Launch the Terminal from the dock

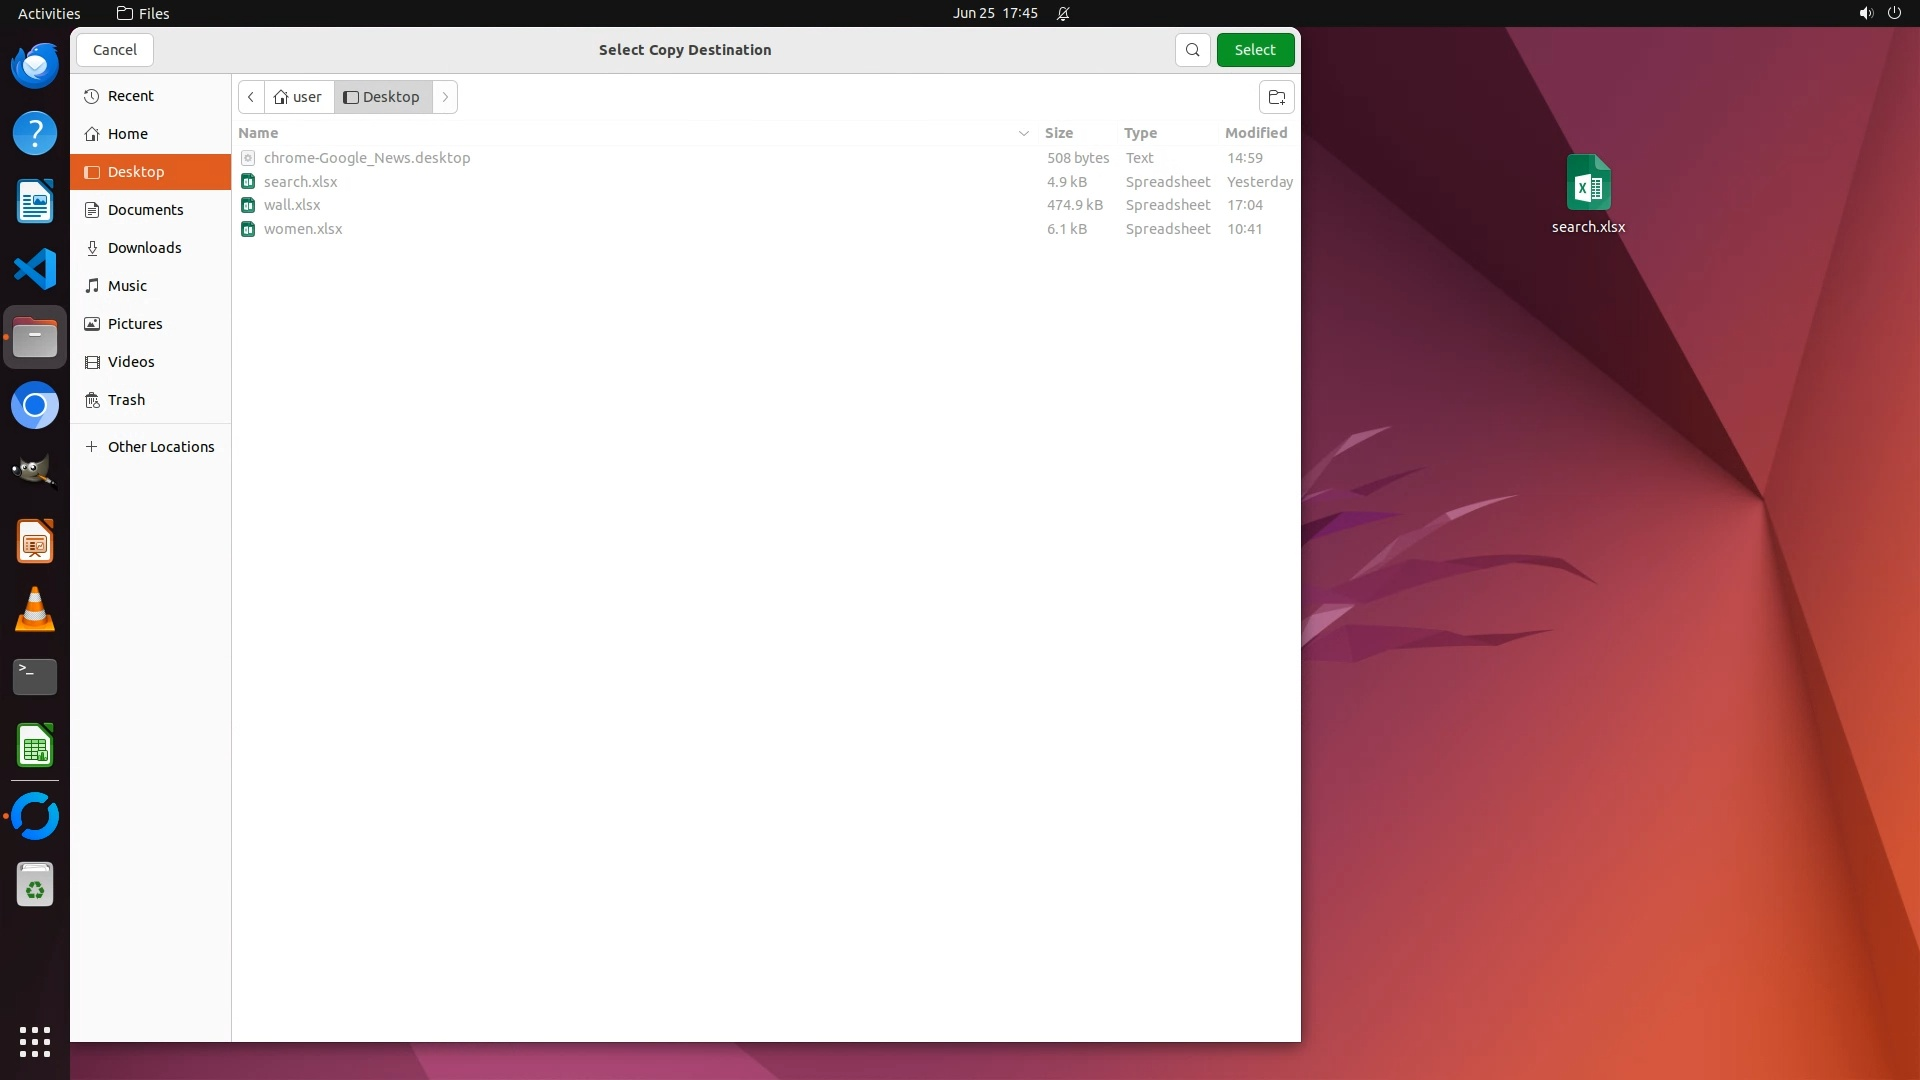[x=35, y=677]
